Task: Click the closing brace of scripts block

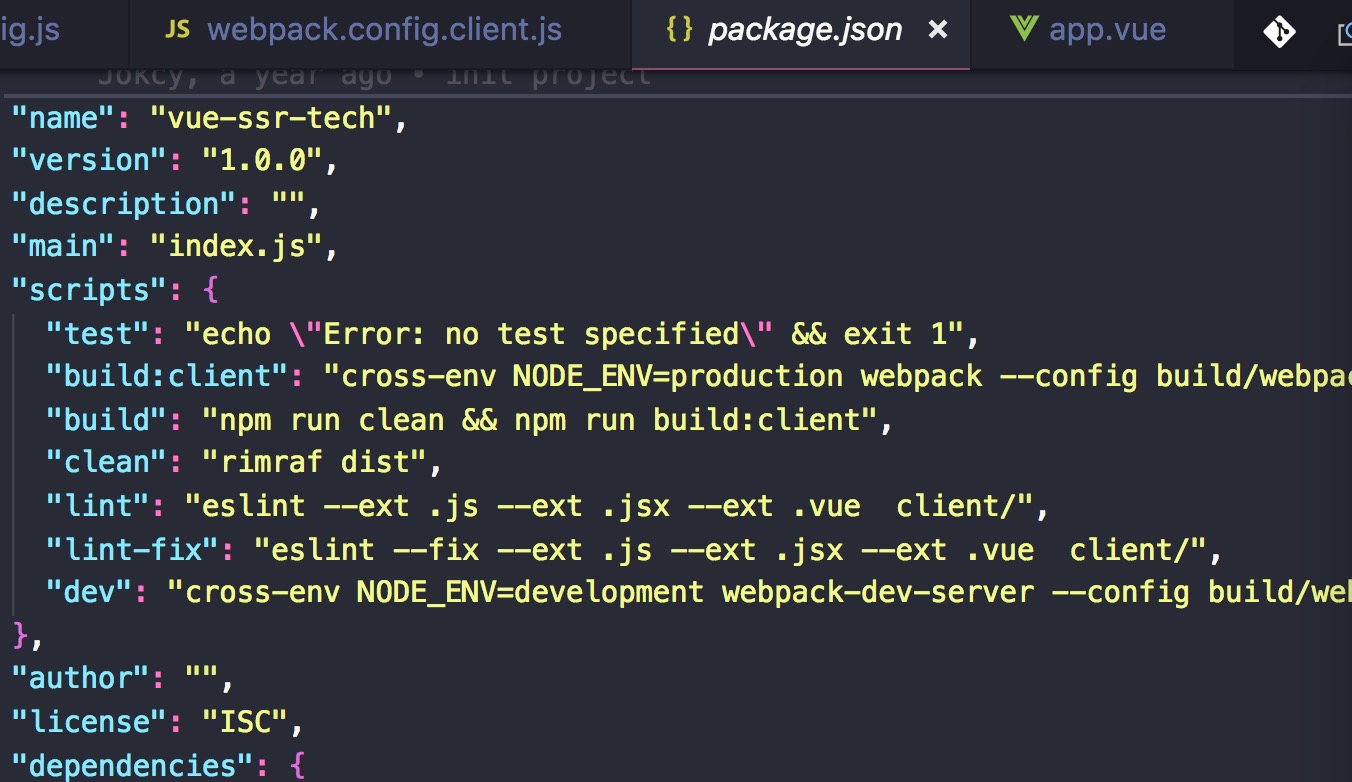Action: pyautogui.click(x=19, y=636)
